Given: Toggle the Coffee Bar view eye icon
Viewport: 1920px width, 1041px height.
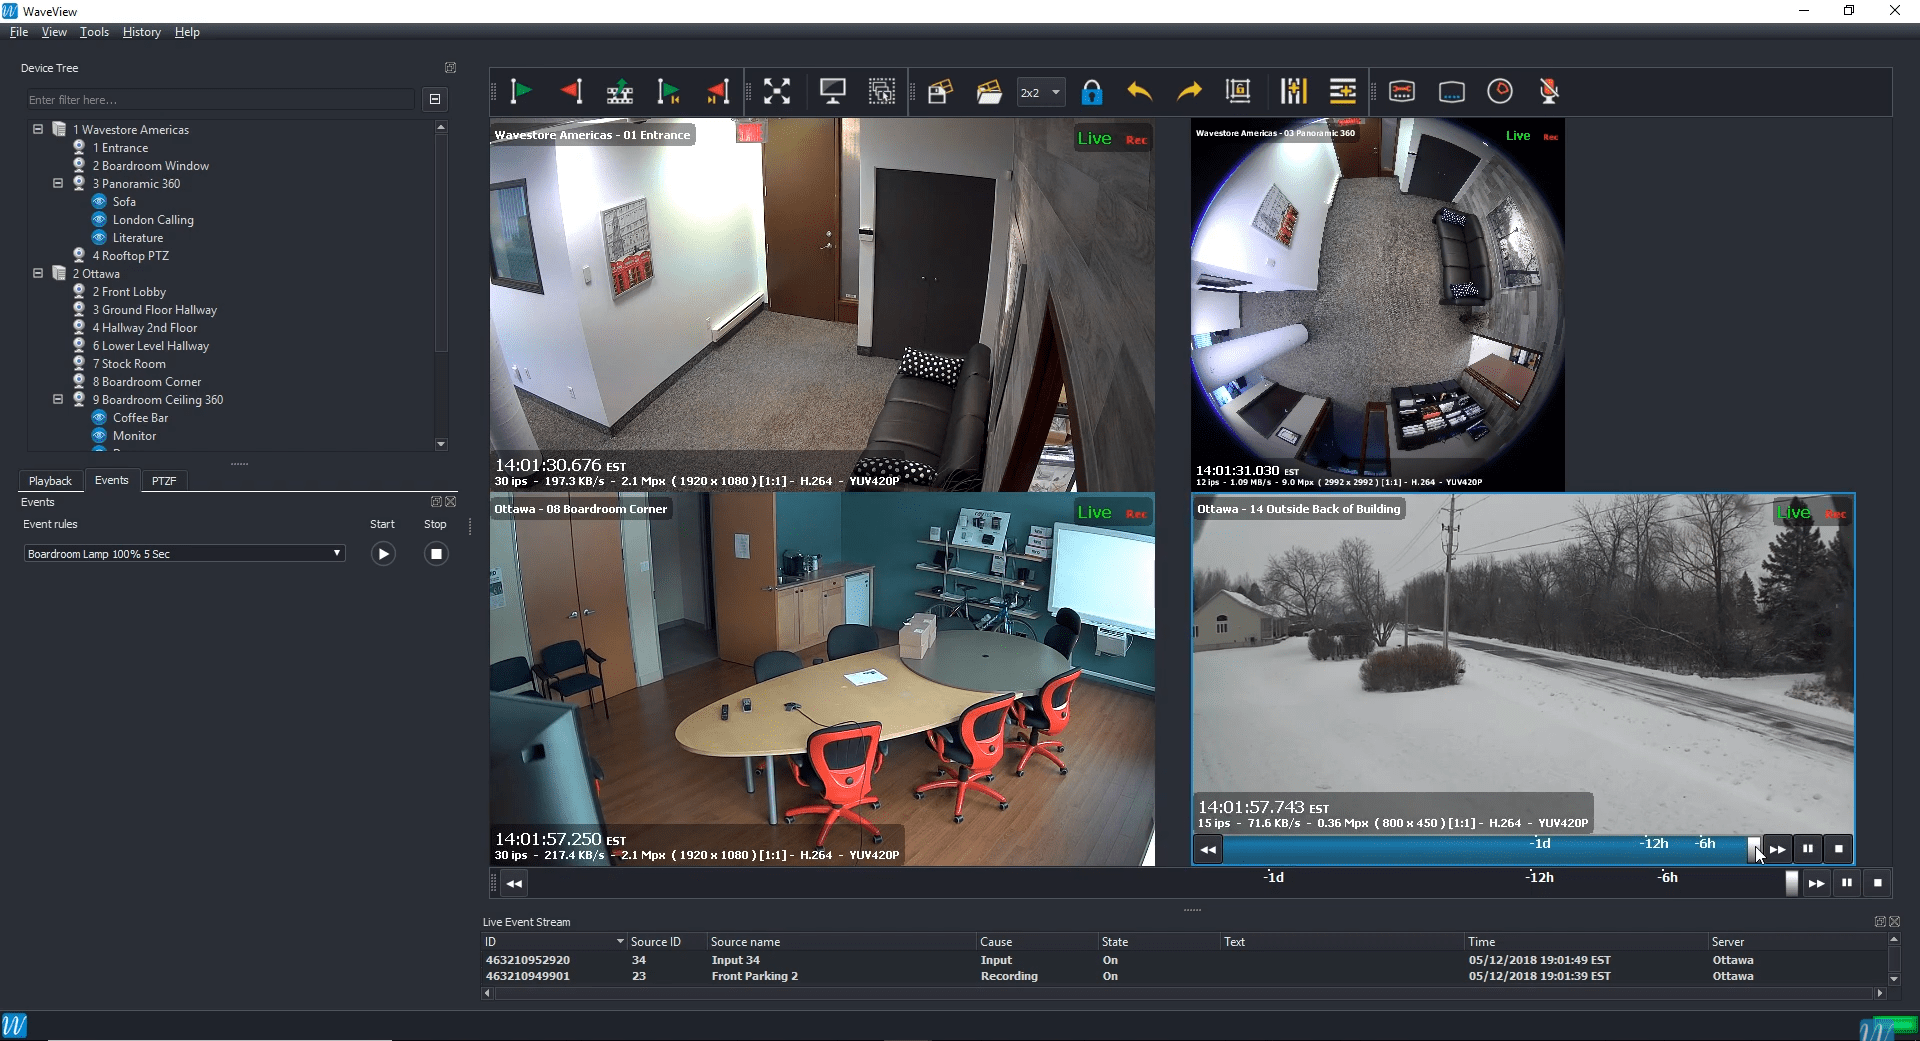Looking at the screenshot, I should click(x=99, y=418).
